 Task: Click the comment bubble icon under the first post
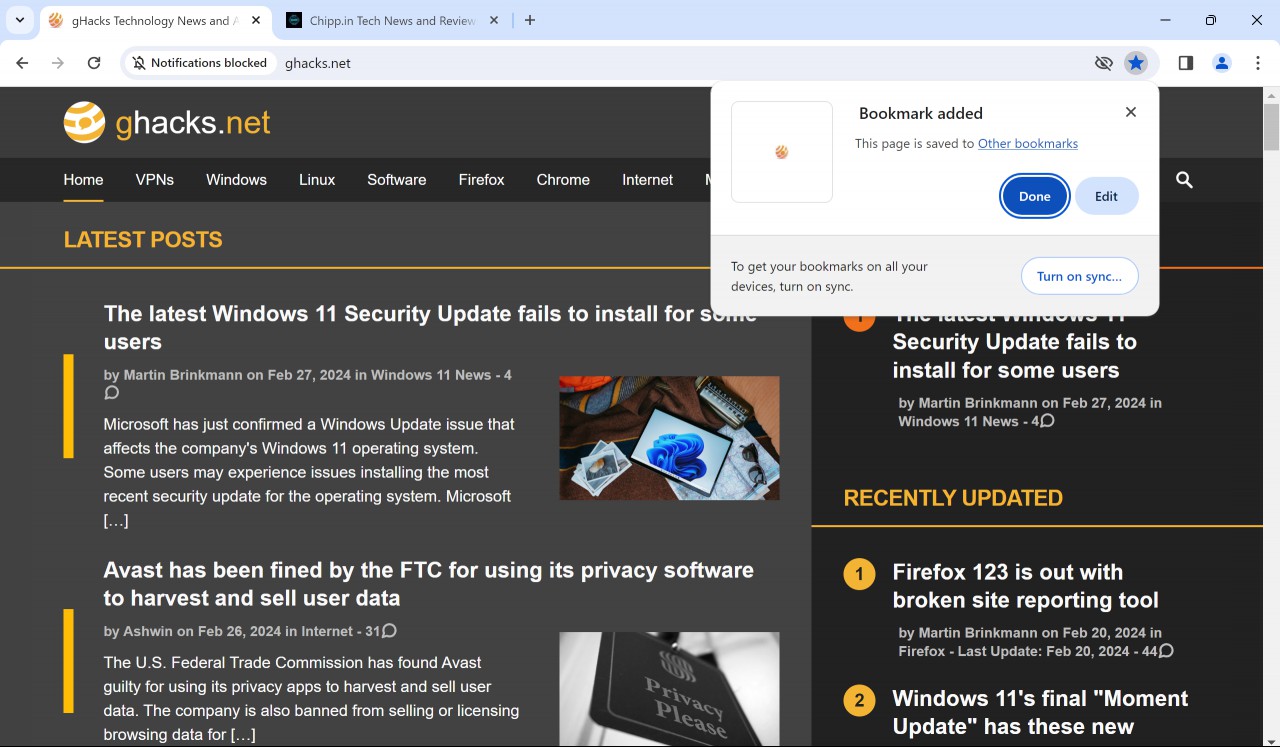(x=111, y=393)
